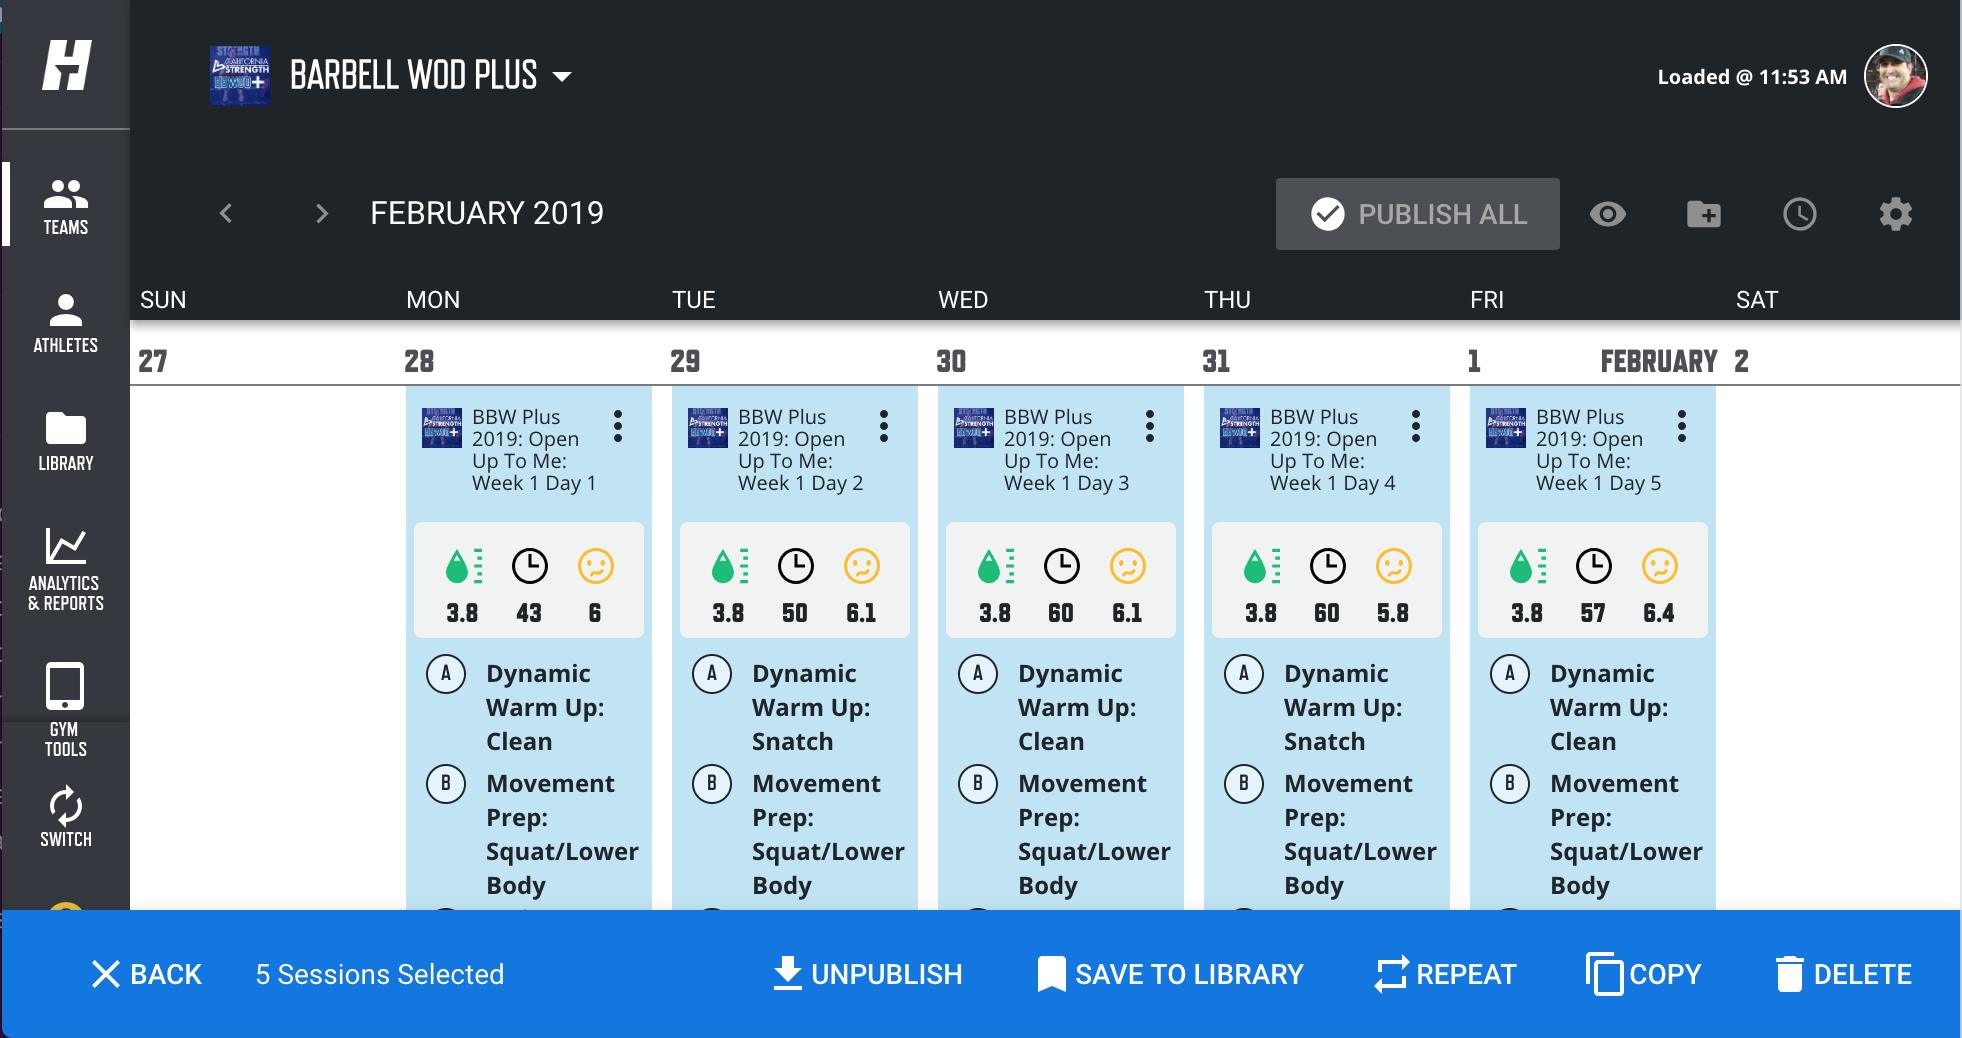Click the intensity droplet icon on Day 3 session

coord(995,566)
